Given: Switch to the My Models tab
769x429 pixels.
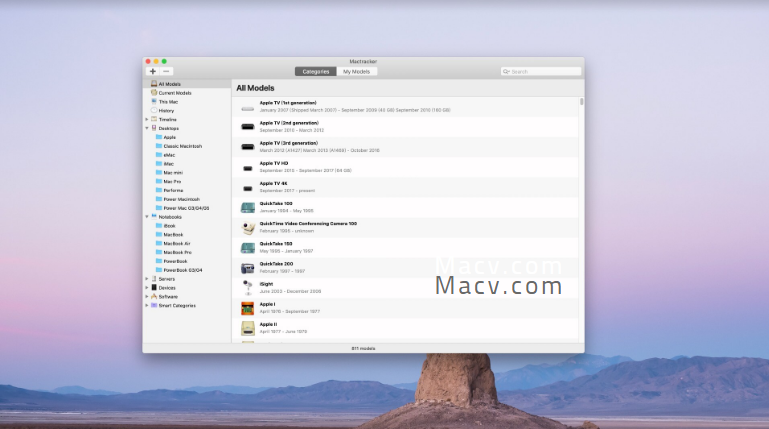Looking at the screenshot, I should [357, 72].
